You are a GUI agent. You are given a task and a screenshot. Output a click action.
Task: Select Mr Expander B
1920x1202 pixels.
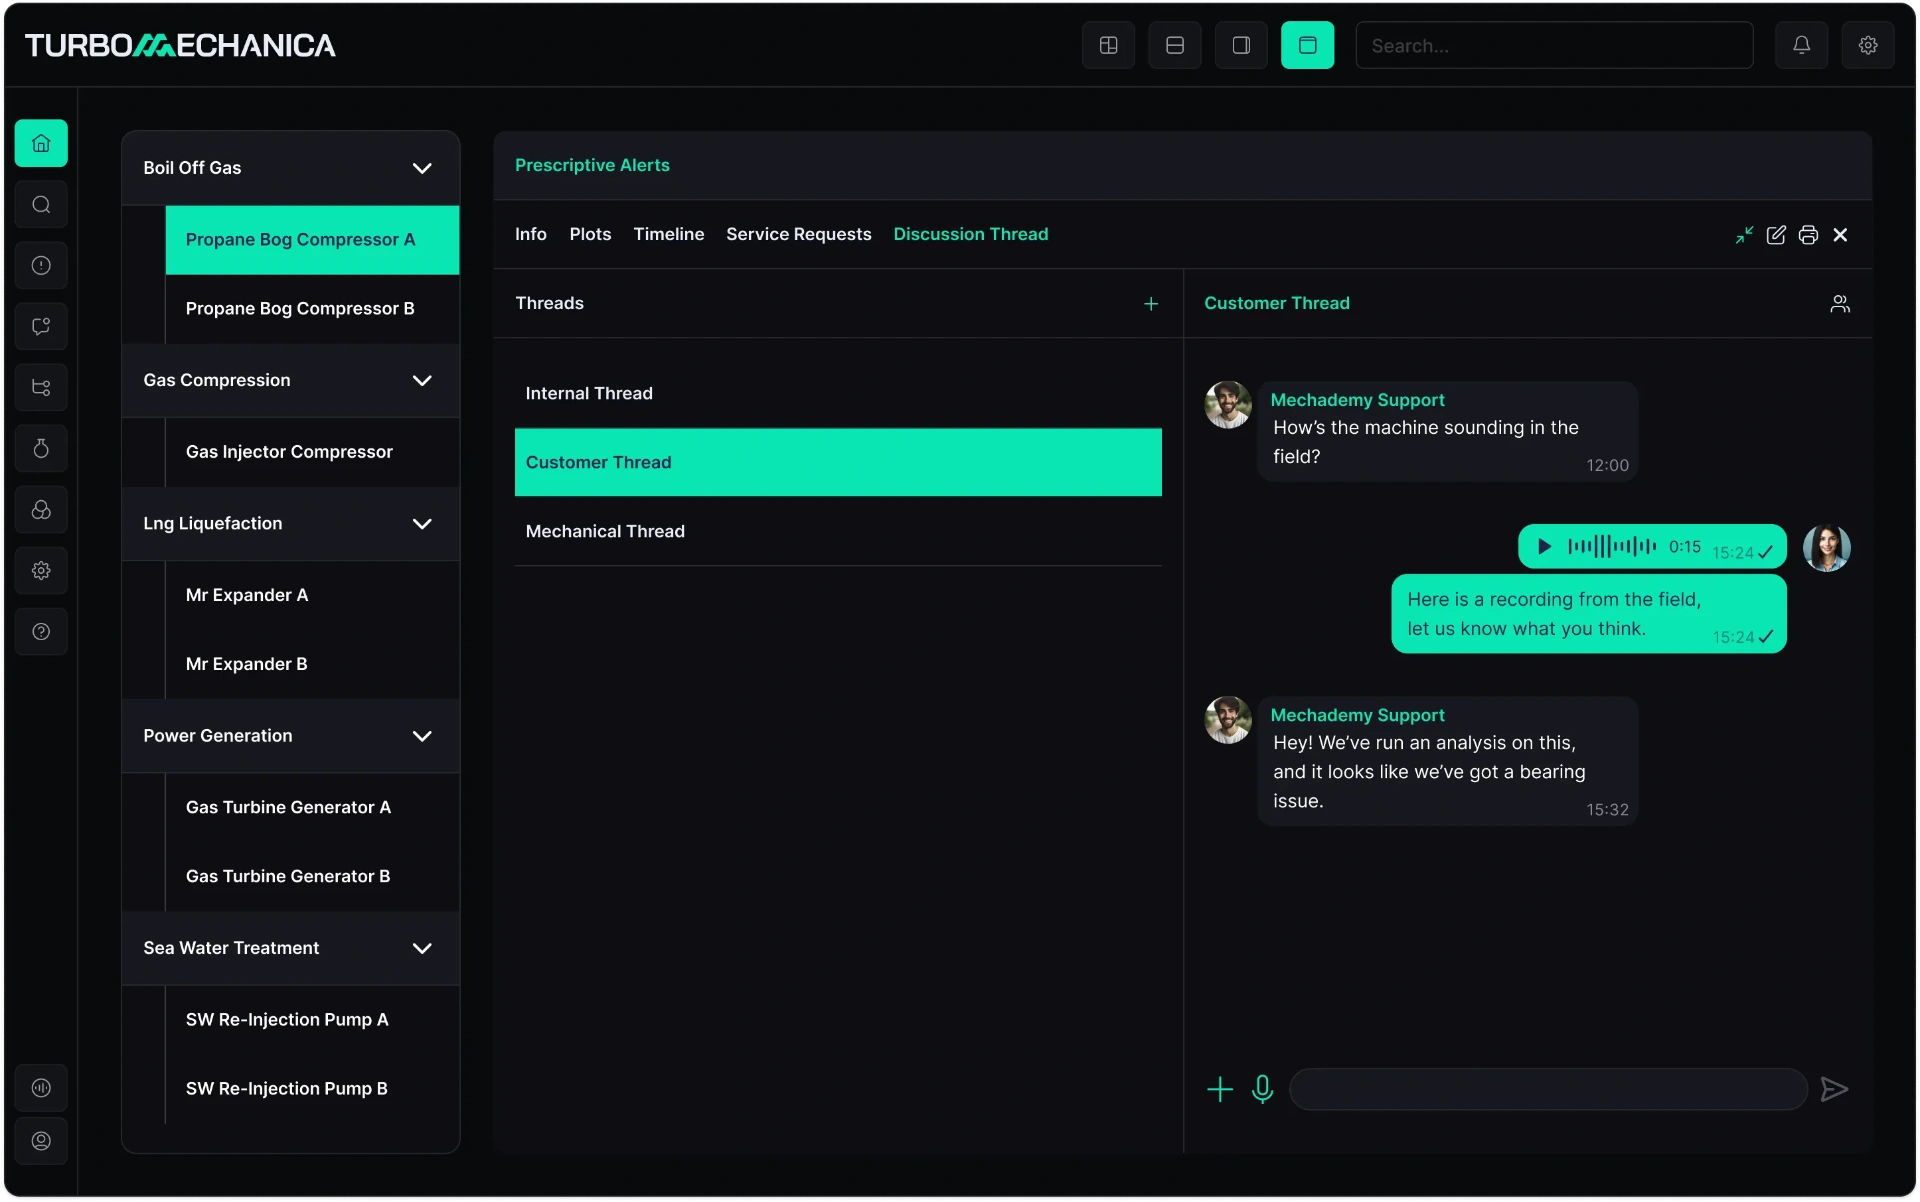click(x=312, y=664)
